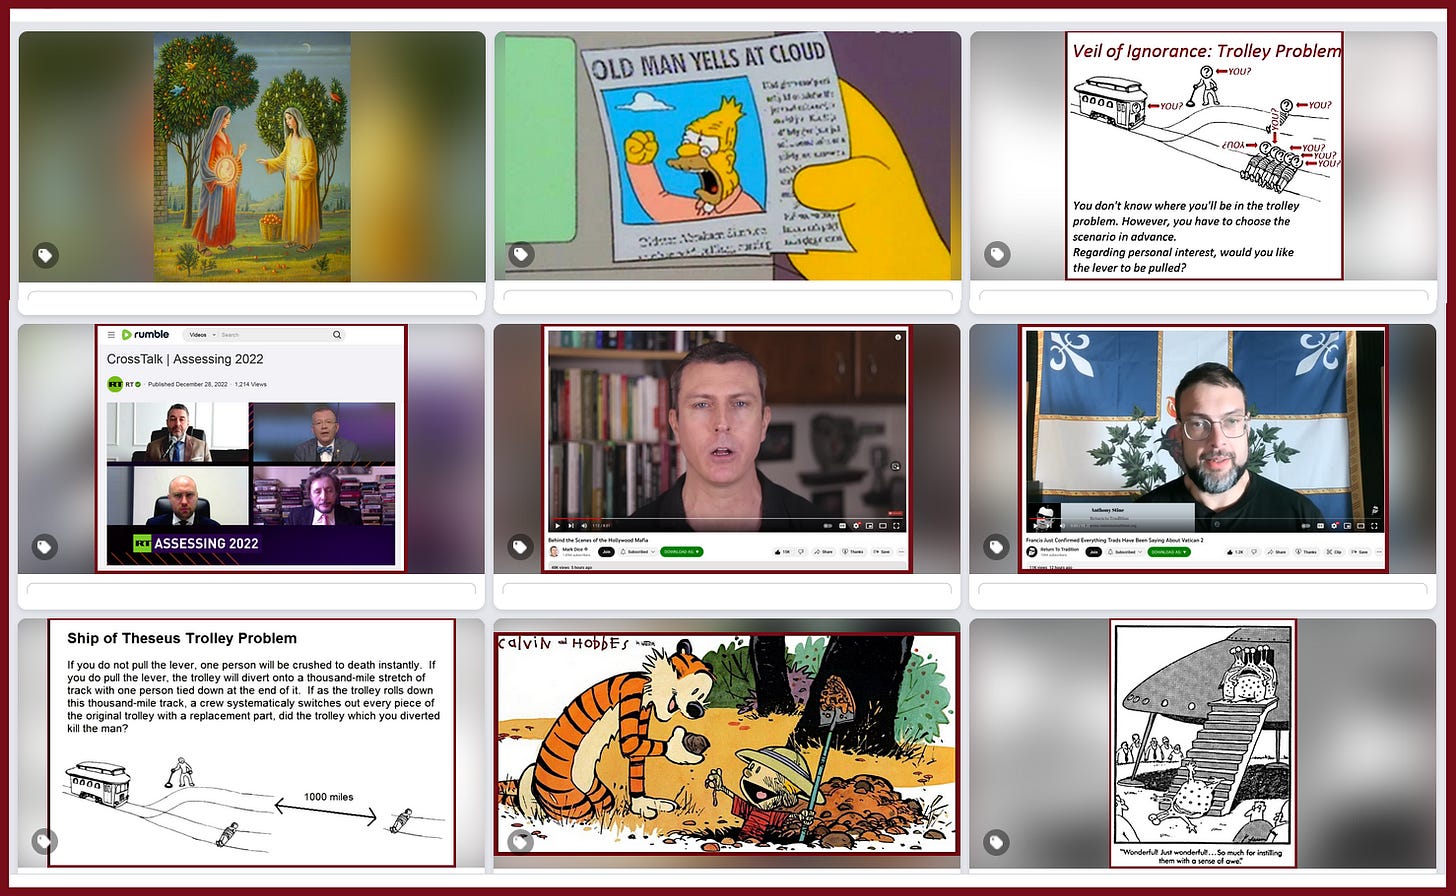Click the tag icon on the two-women painting card
This screenshot has width=1456, height=896.
[45, 255]
